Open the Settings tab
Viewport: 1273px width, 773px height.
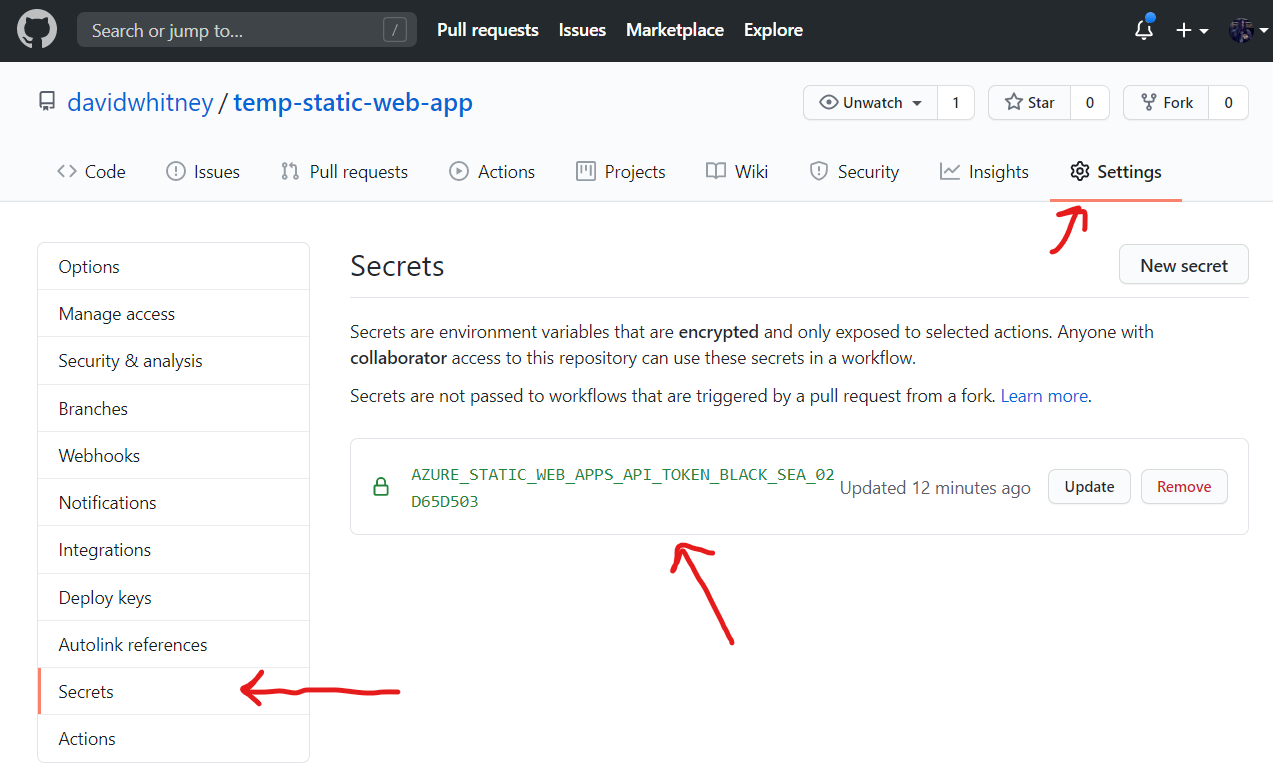1115,172
